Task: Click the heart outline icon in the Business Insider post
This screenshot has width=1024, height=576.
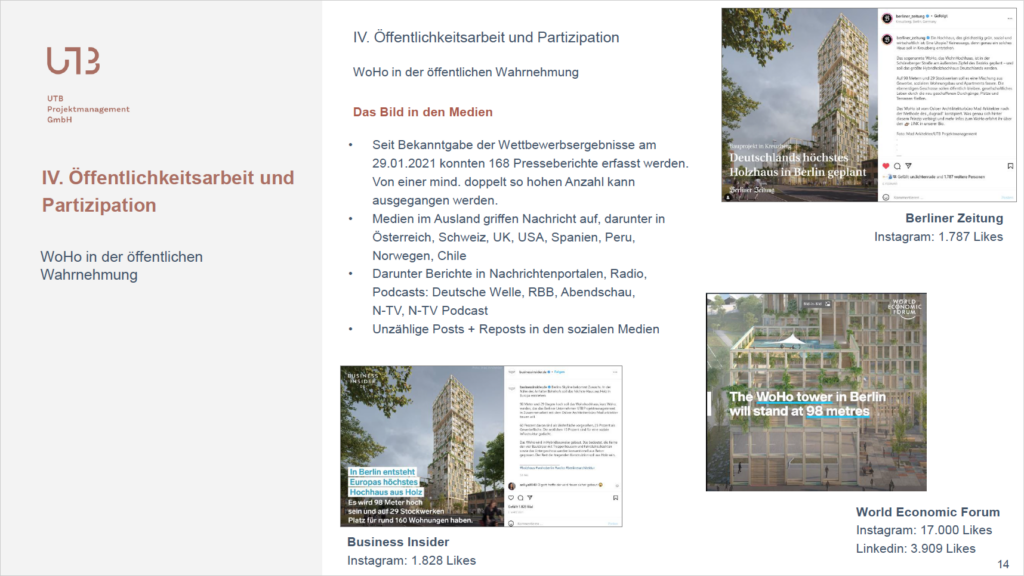Action: point(511,498)
